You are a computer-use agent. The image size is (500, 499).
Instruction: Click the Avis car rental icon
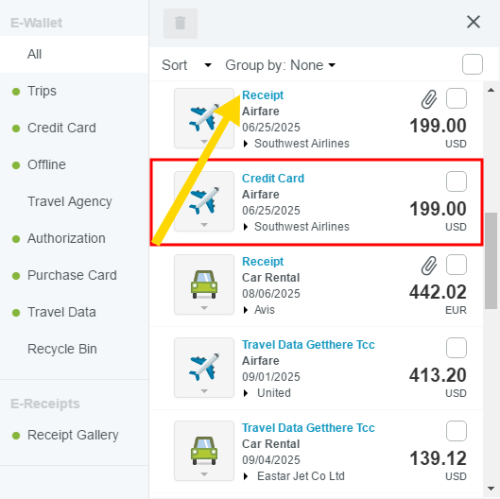pos(204,284)
